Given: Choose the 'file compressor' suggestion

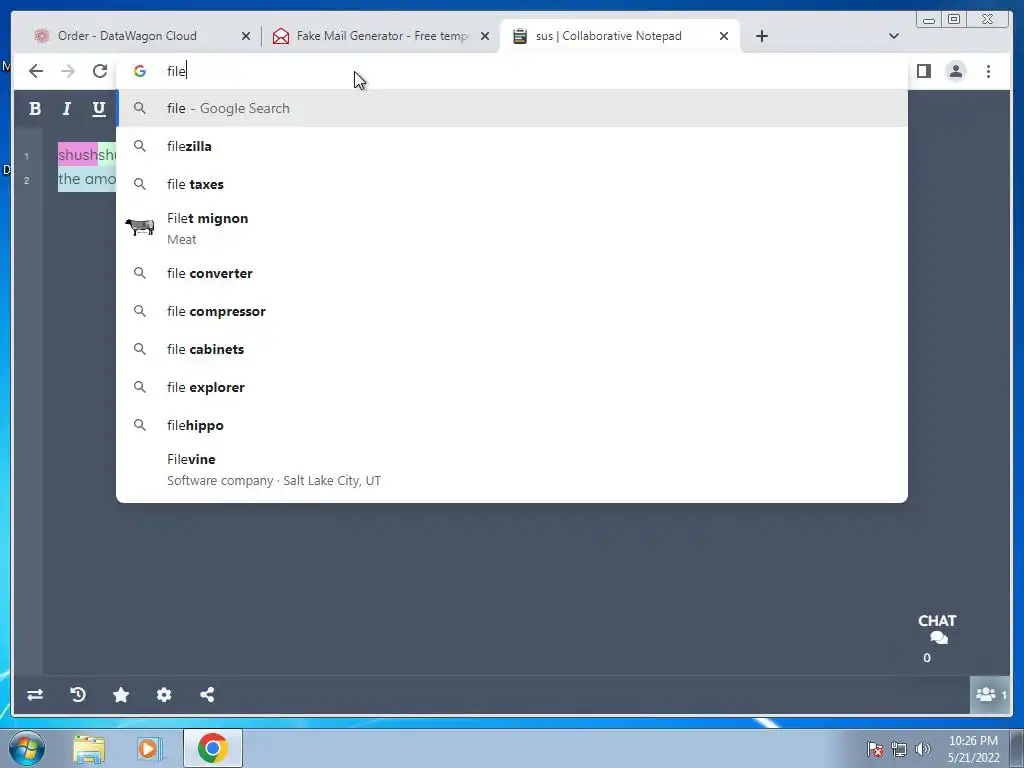Looking at the screenshot, I should pos(512,311).
